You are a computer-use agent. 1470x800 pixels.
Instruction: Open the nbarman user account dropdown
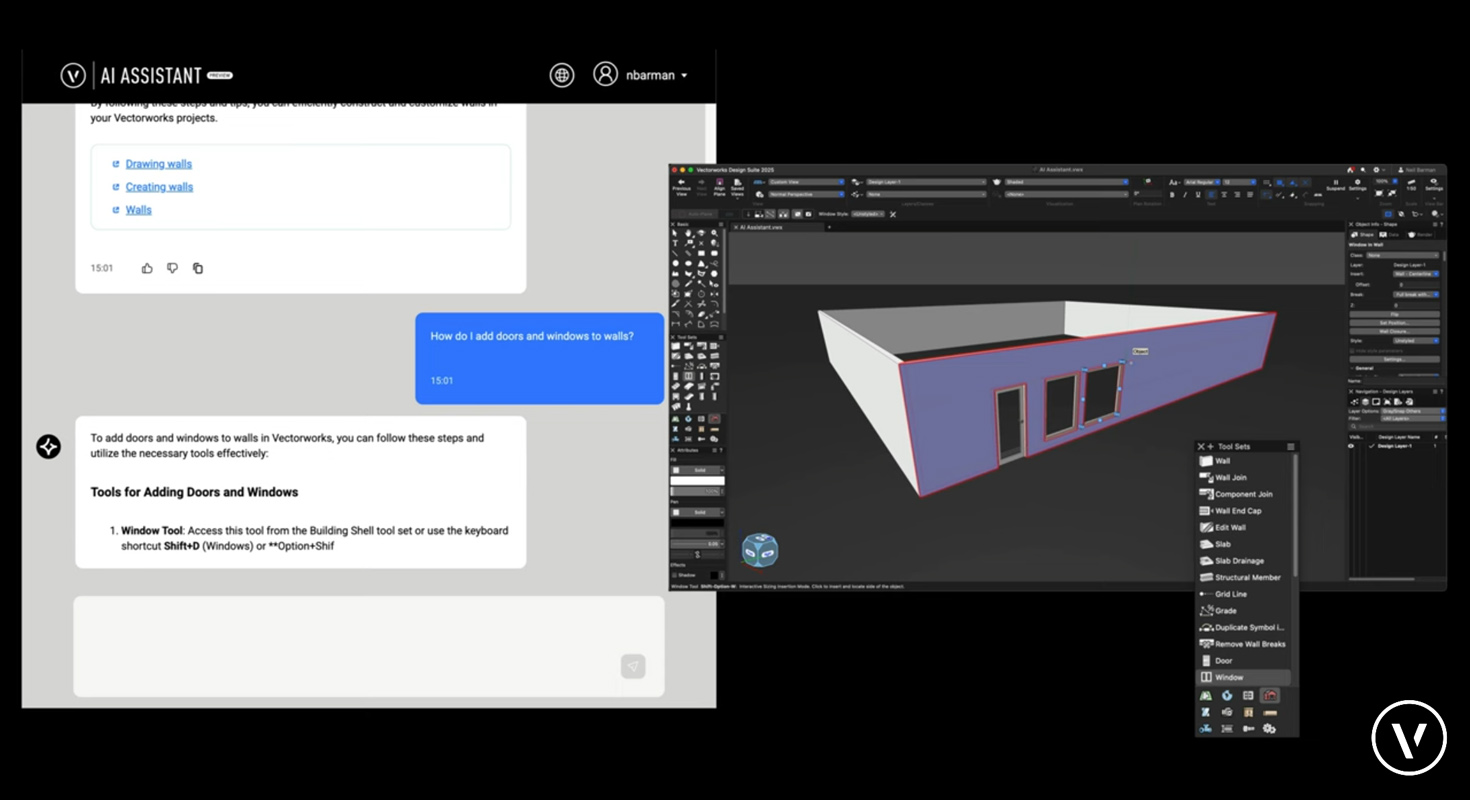pos(641,75)
